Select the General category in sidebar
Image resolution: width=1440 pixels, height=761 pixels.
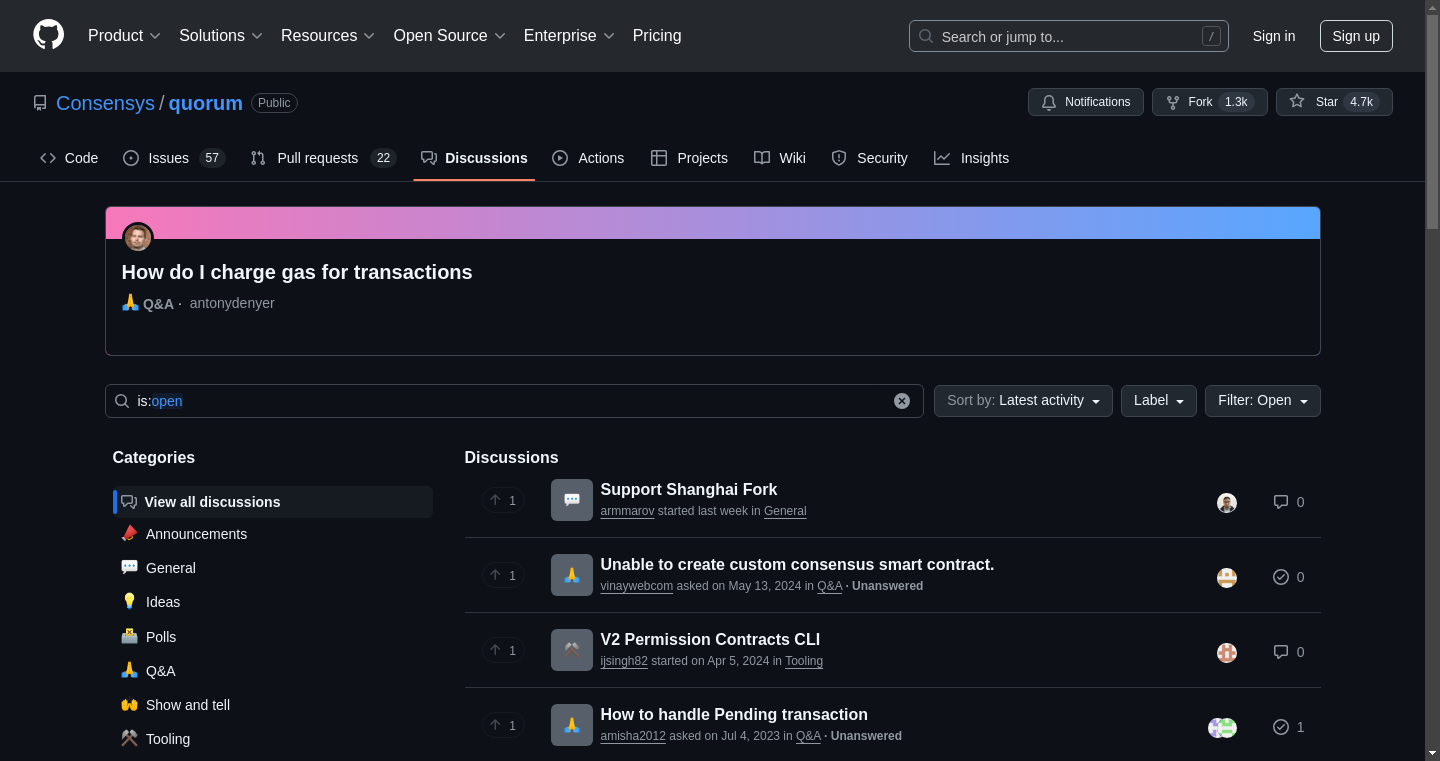click(x=273, y=568)
